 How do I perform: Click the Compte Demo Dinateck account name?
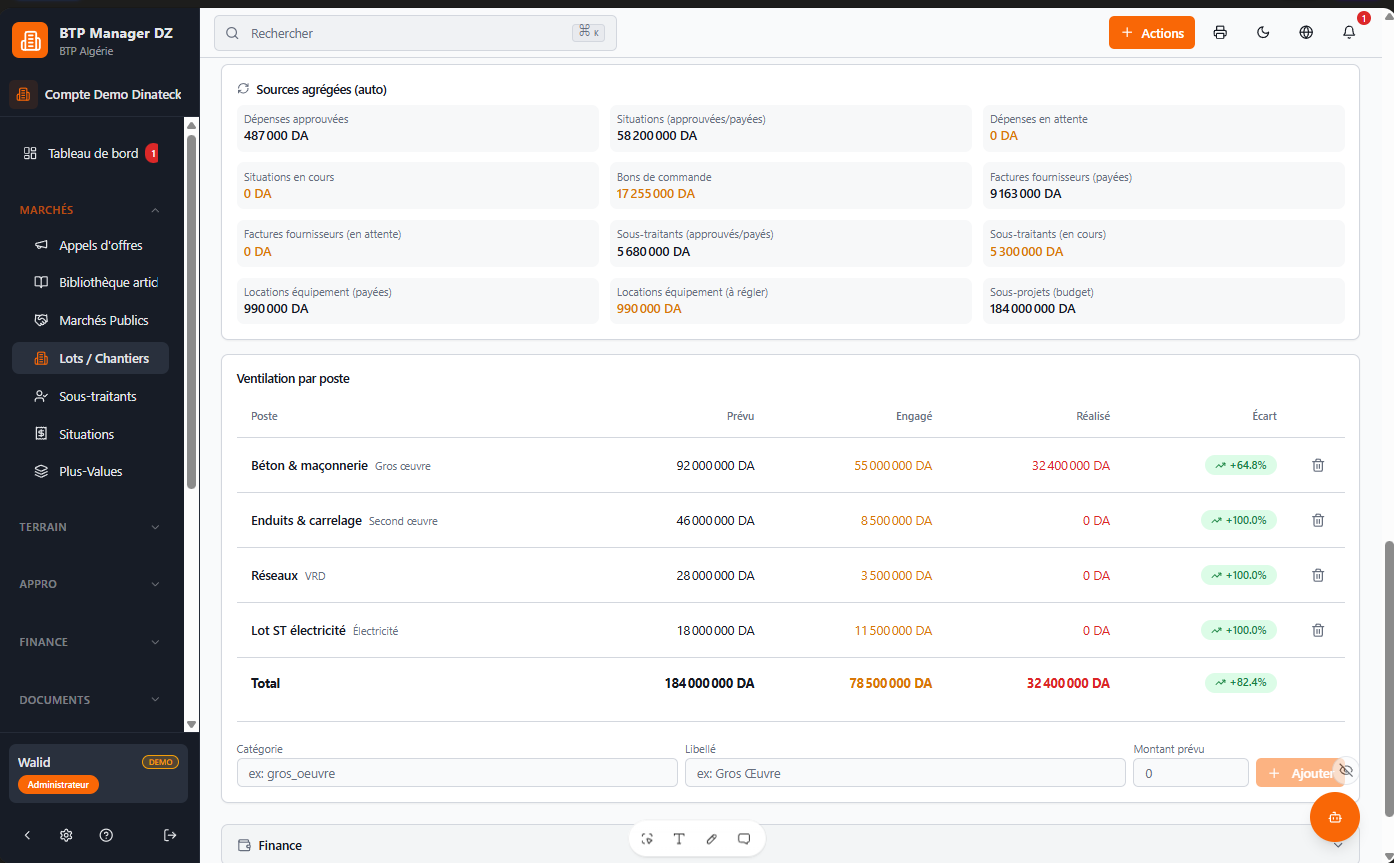[113, 94]
